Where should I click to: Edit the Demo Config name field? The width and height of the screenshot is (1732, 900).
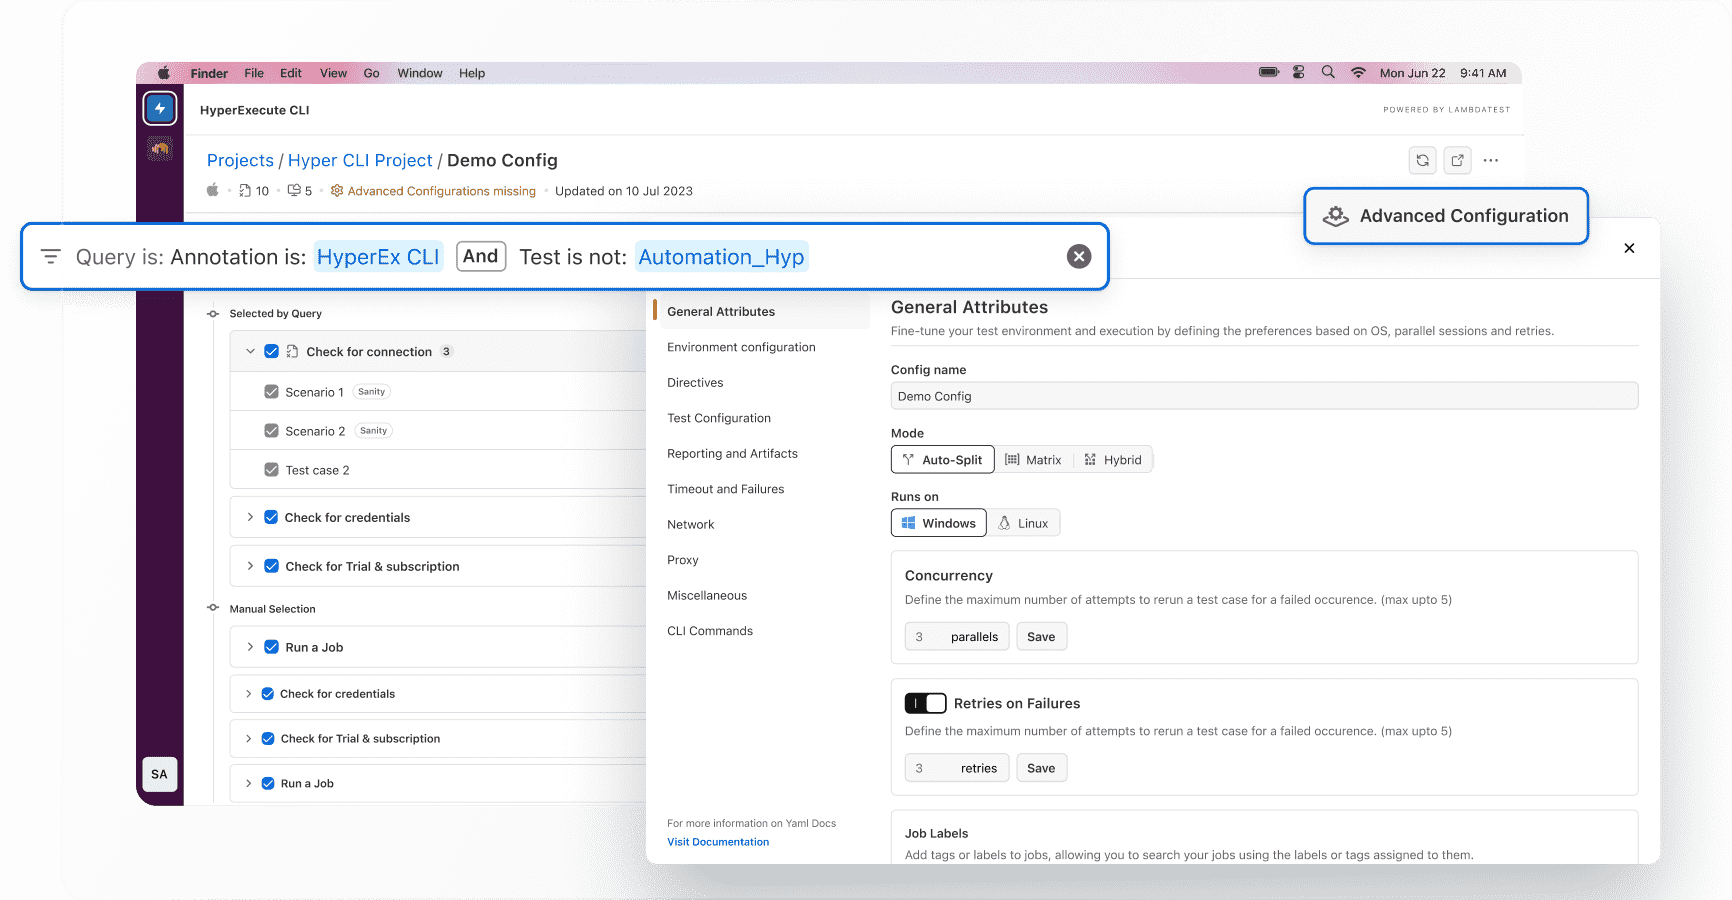[x=1263, y=395]
